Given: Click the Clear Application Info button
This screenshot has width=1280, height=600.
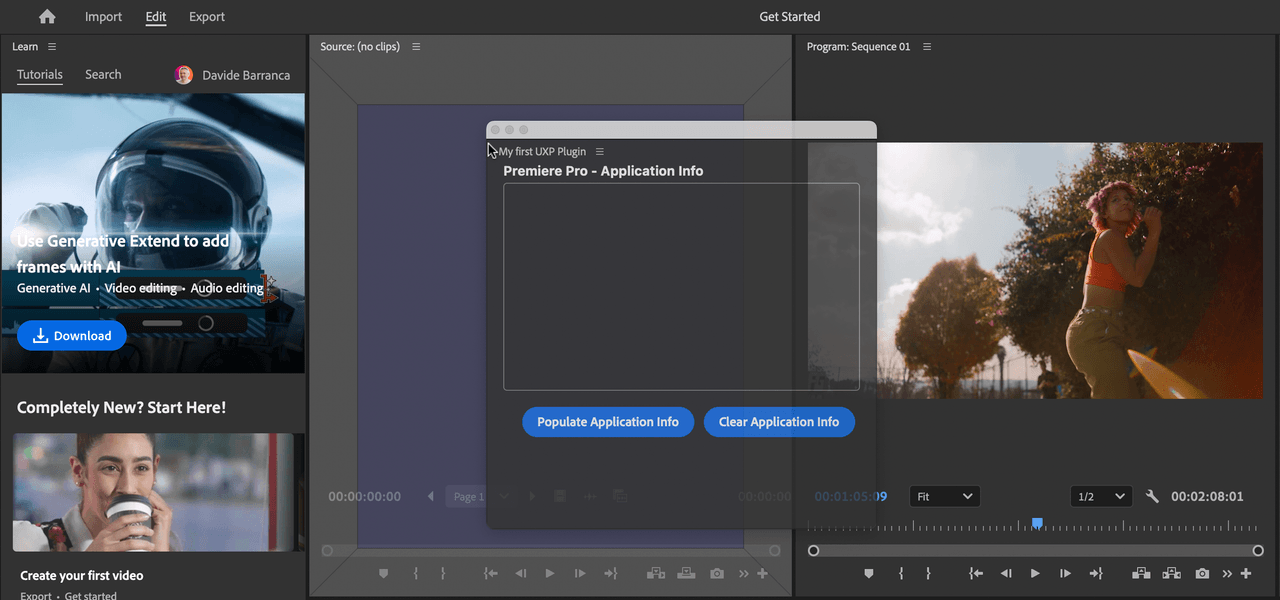Looking at the screenshot, I should [778, 422].
